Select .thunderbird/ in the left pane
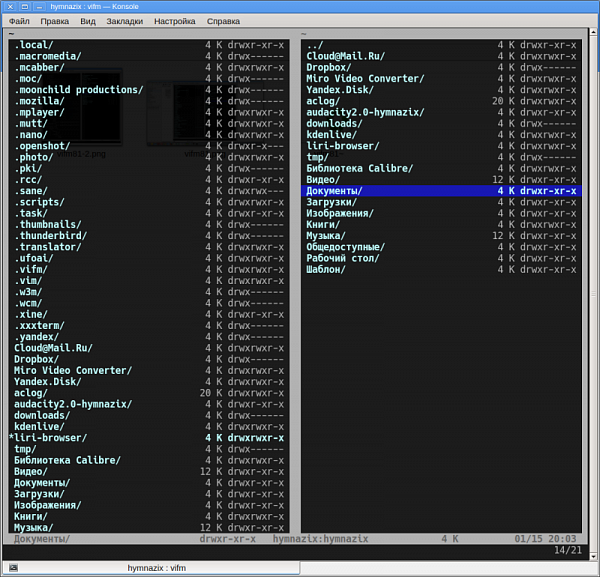This screenshot has width=600, height=577. pos(149,236)
